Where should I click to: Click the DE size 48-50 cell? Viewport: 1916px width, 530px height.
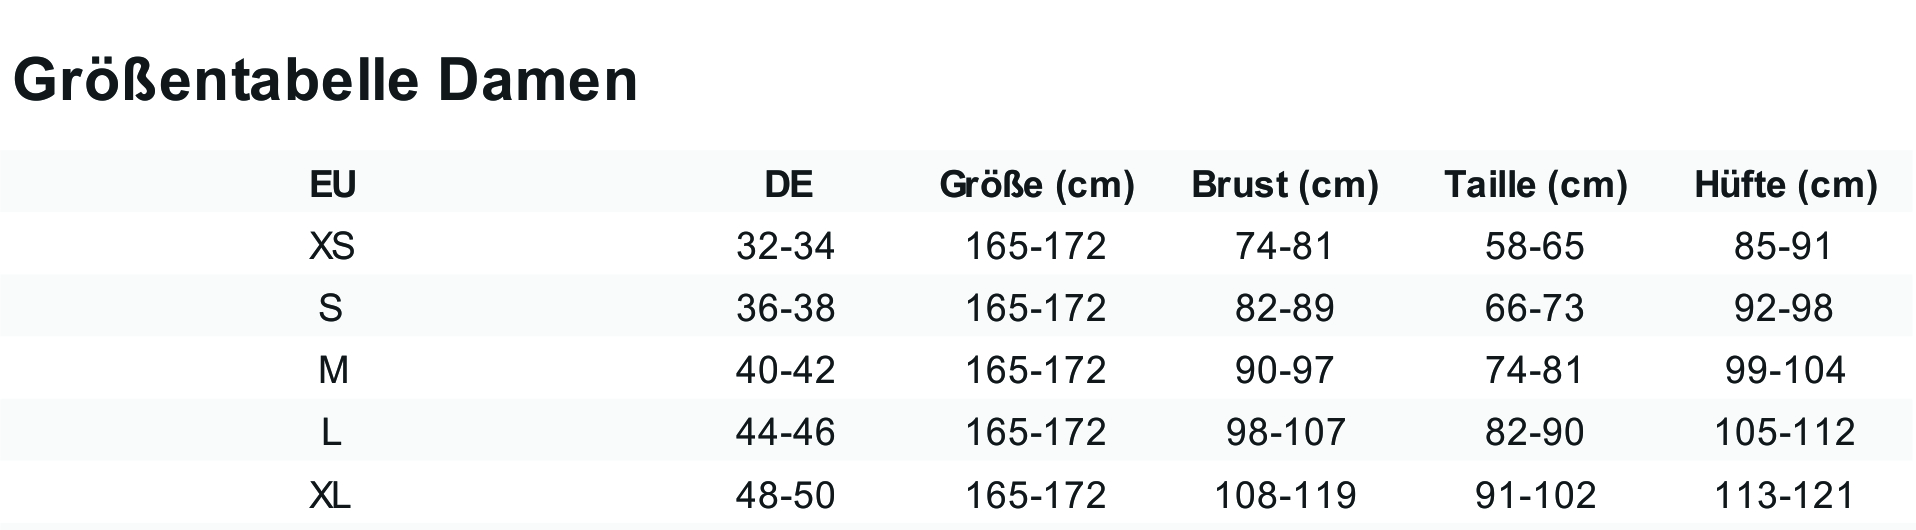coord(785,495)
